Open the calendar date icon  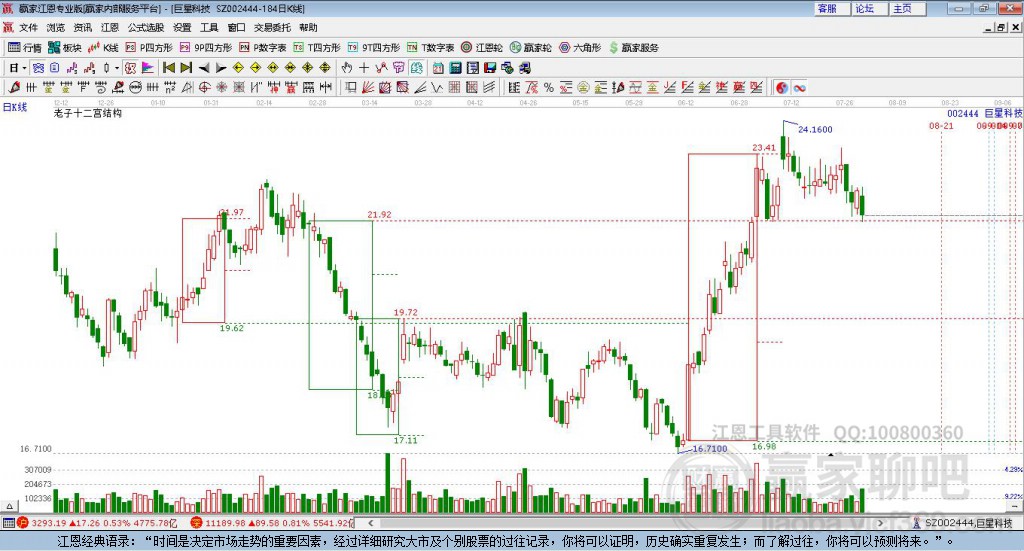(438, 68)
